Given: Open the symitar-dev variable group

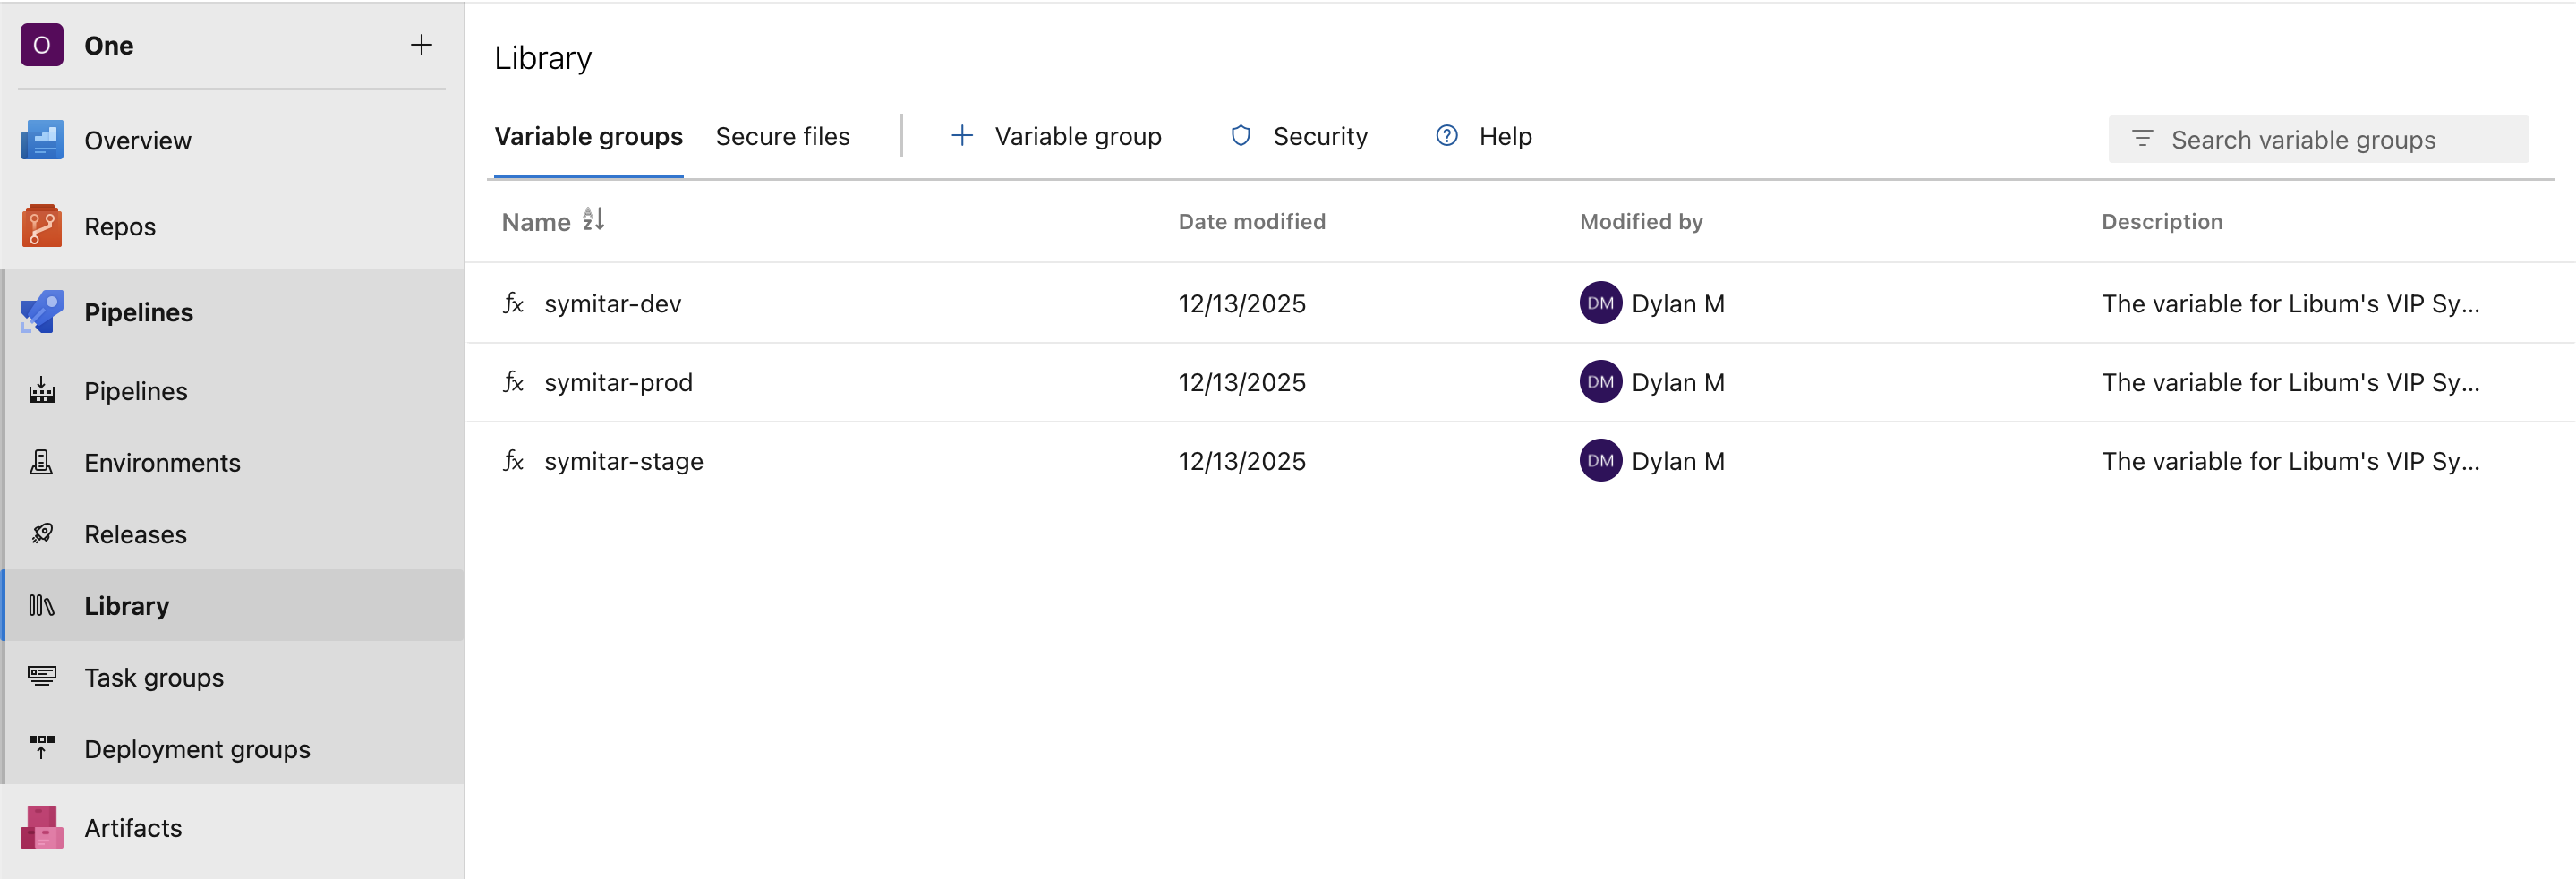Looking at the screenshot, I should (x=613, y=303).
